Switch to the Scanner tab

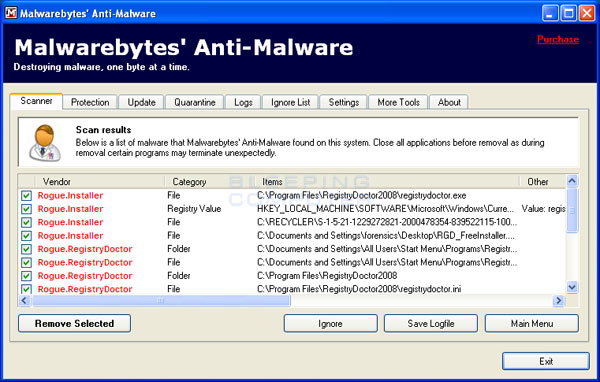click(36, 101)
